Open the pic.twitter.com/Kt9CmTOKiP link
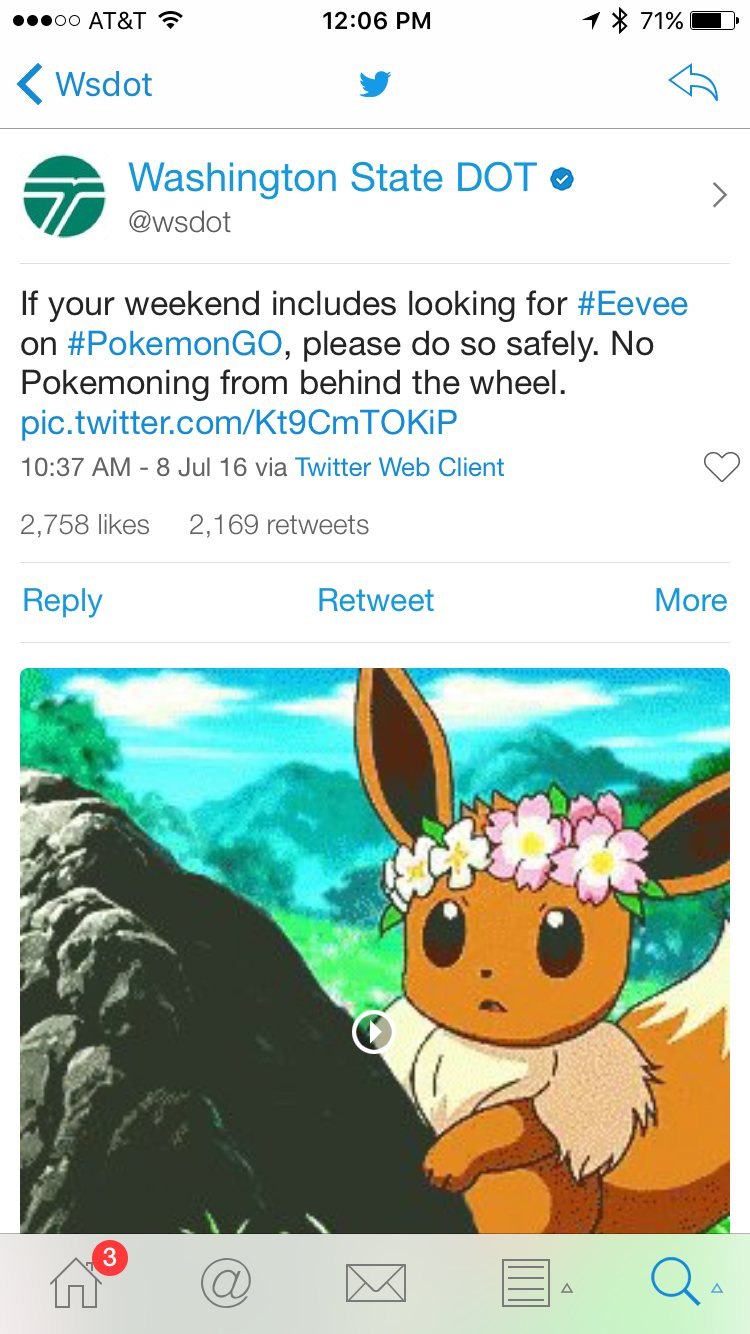 pos(239,423)
